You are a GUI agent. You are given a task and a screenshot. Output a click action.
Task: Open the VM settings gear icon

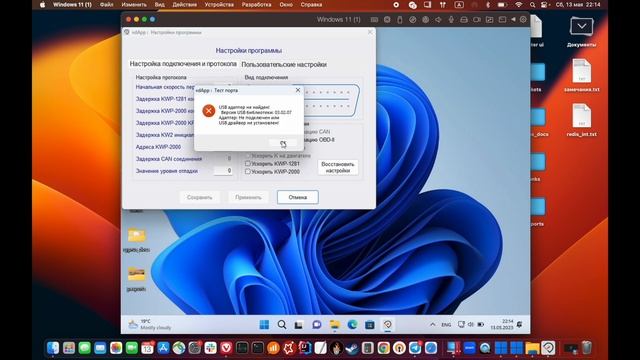523,20
